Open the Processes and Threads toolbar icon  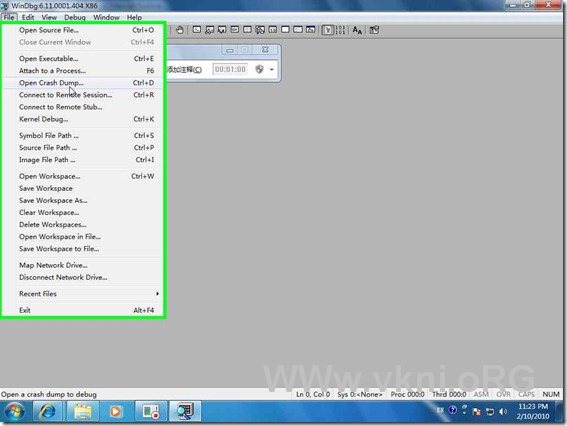298,30
